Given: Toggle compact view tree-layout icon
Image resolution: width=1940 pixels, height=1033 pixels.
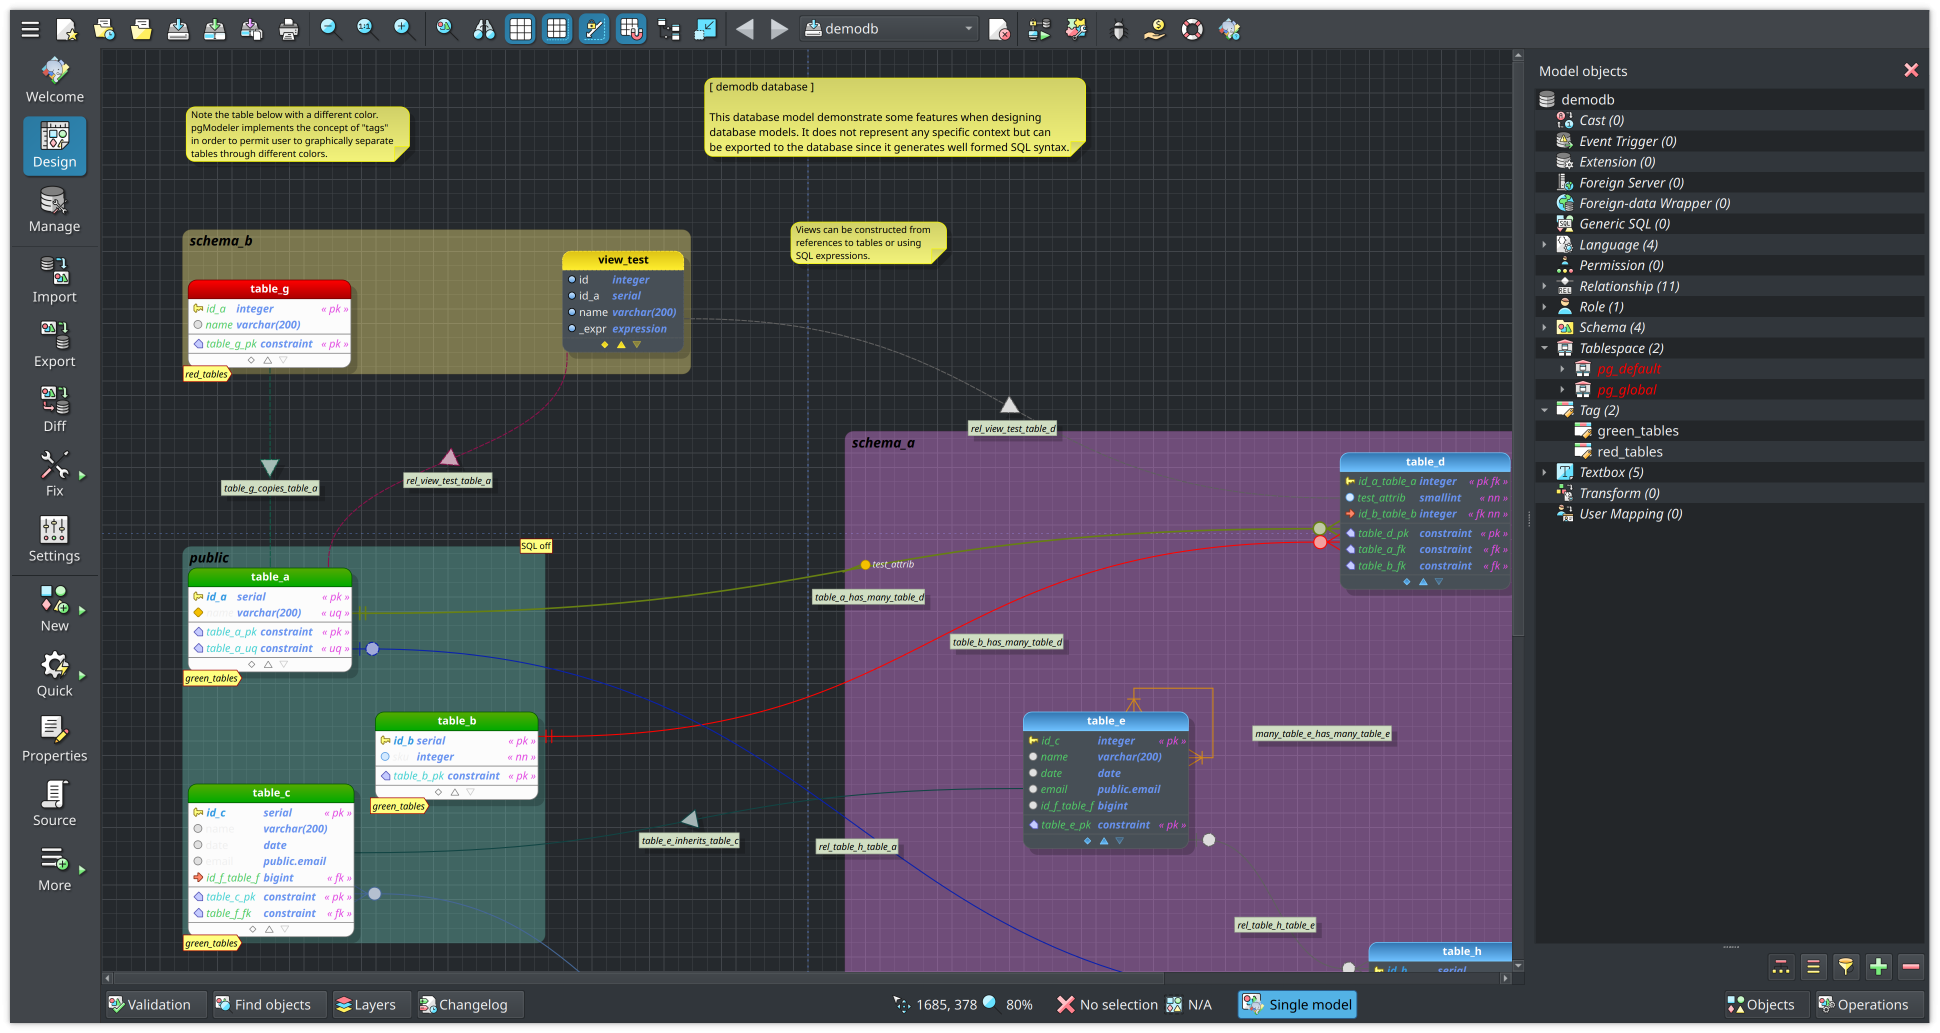Looking at the screenshot, I should 668,29.
